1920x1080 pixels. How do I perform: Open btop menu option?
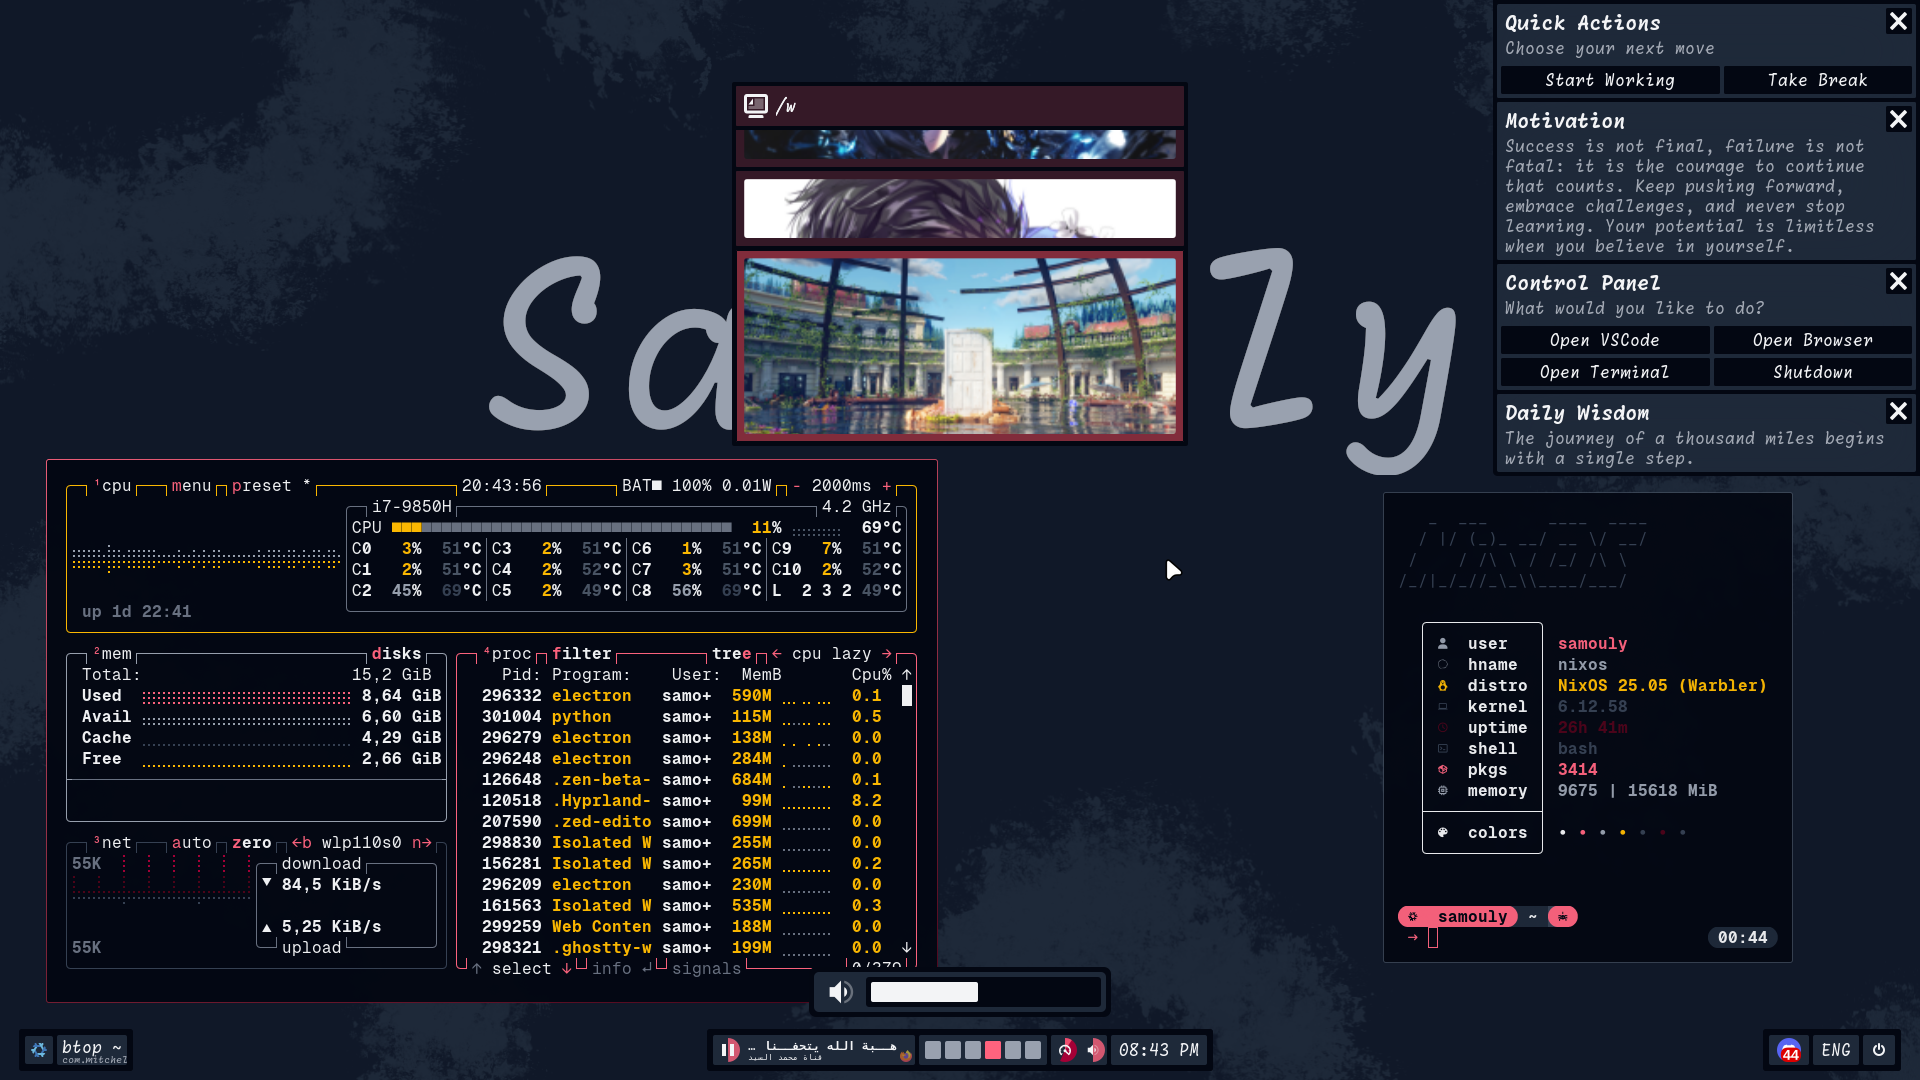coord(191,486)
